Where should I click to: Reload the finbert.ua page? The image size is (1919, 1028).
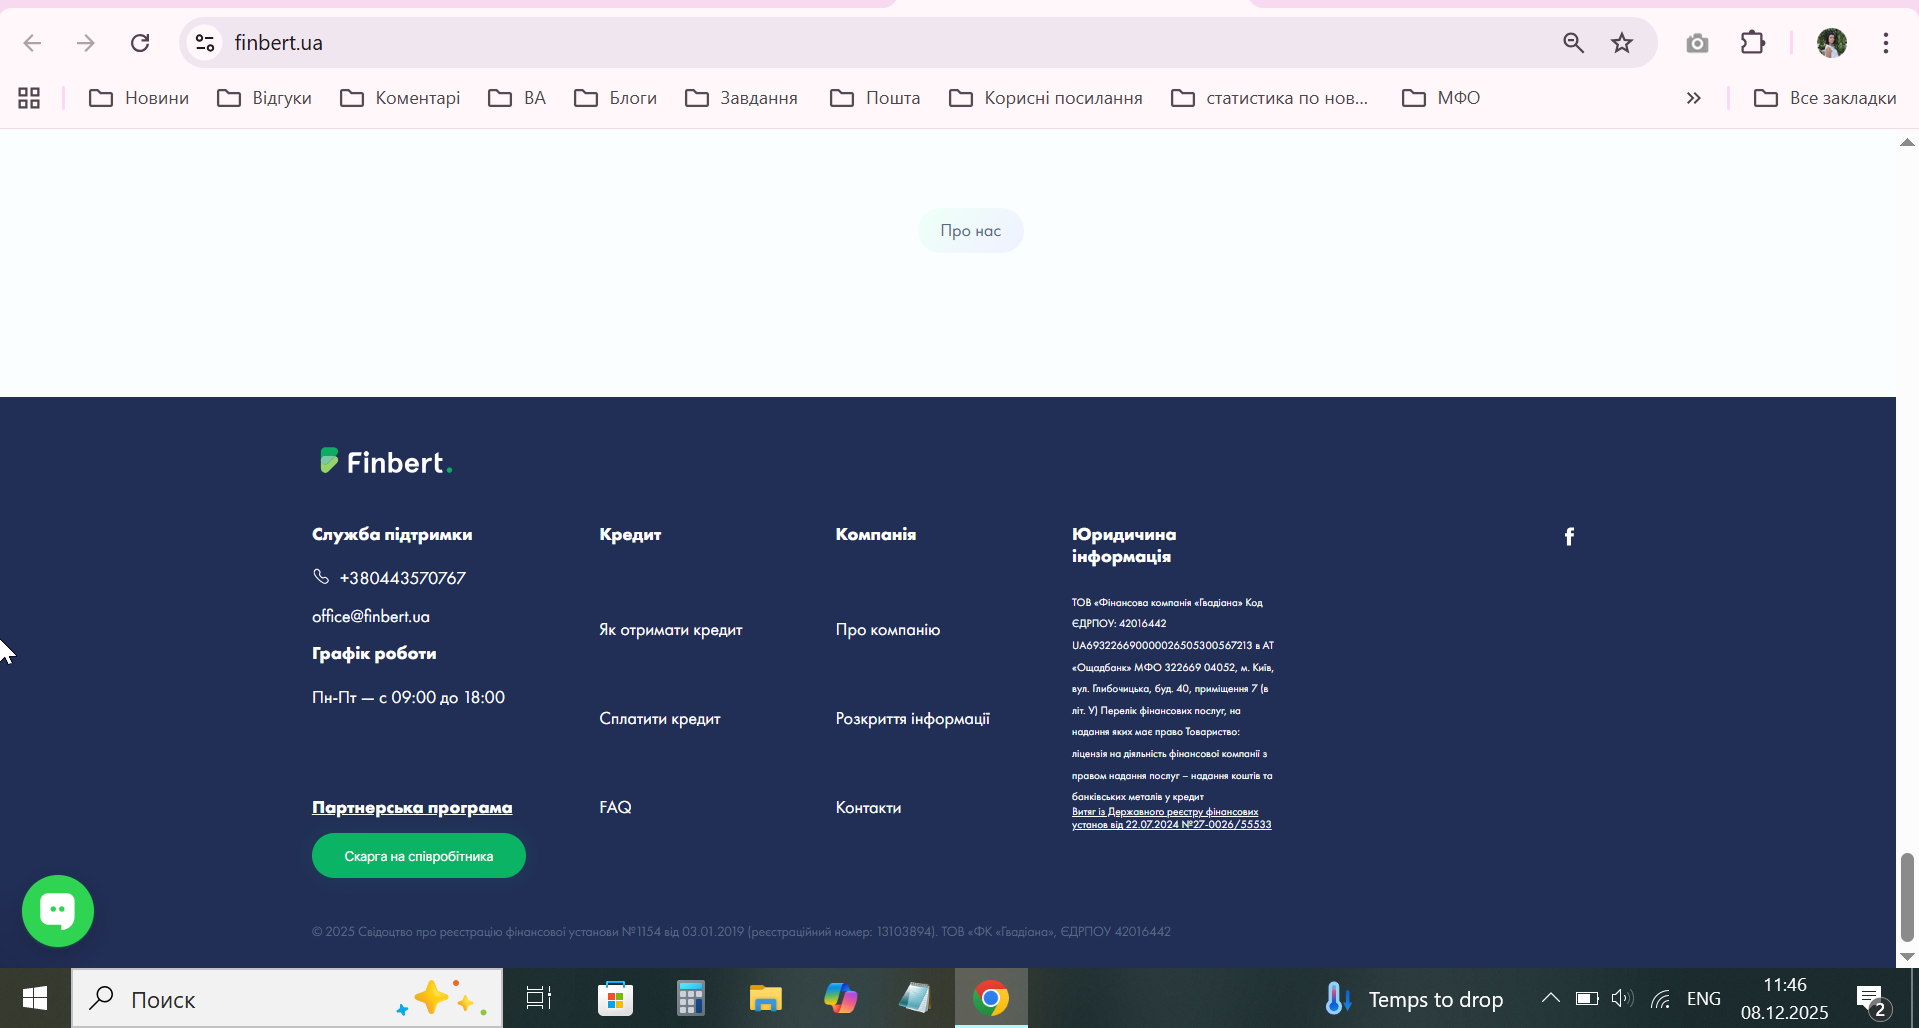tap(140, 43)
